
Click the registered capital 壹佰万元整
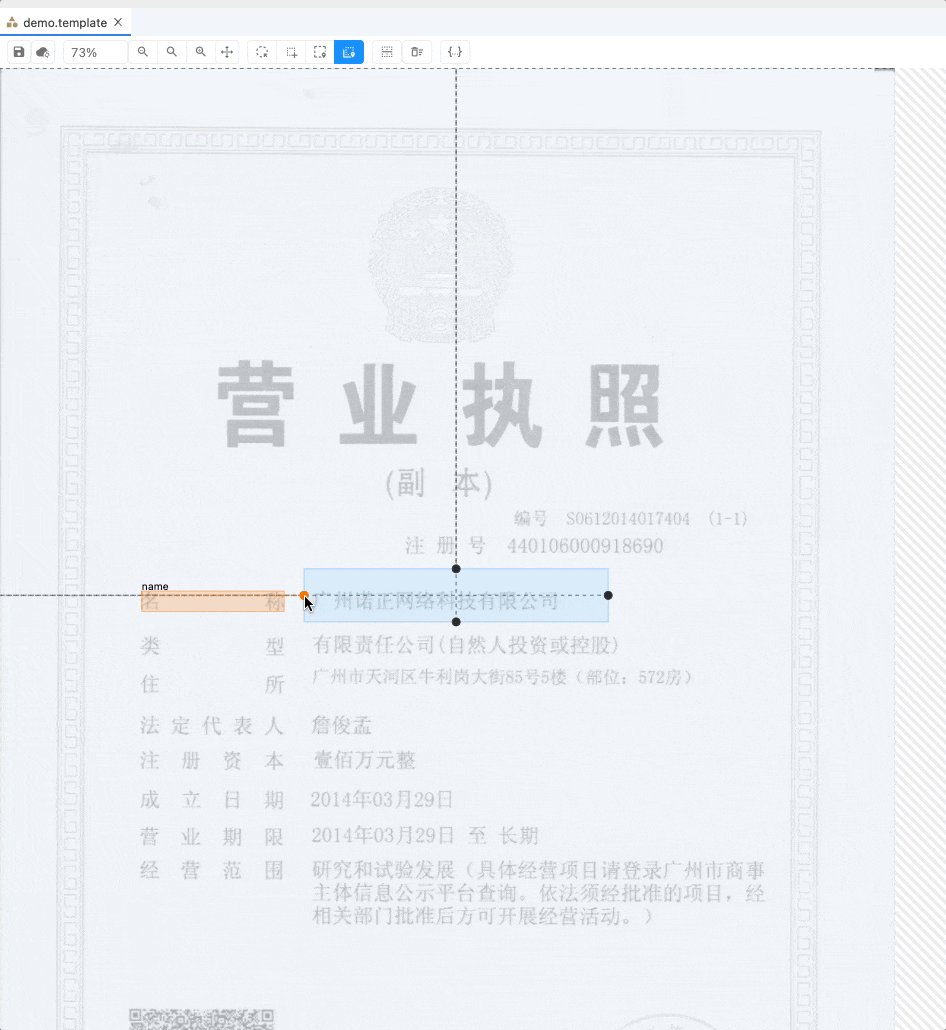point(364,761)
